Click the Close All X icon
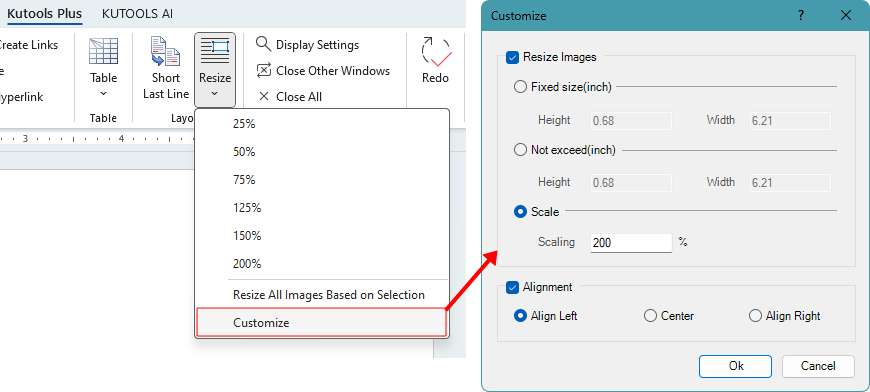 coord(264,96)
